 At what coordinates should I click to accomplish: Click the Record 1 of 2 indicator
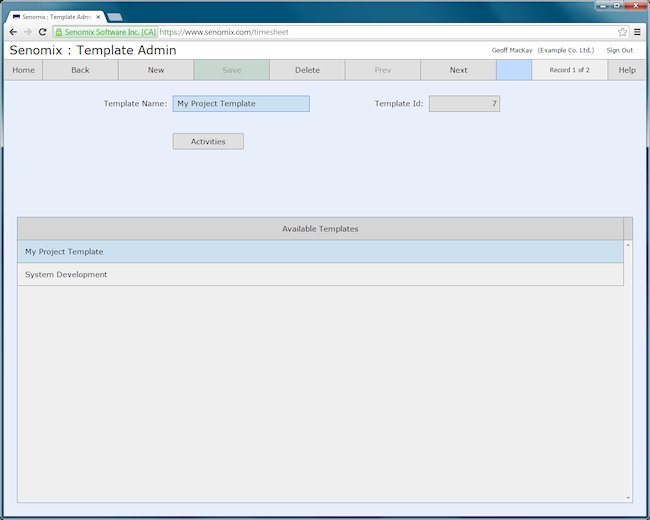(x=570, y=70)
